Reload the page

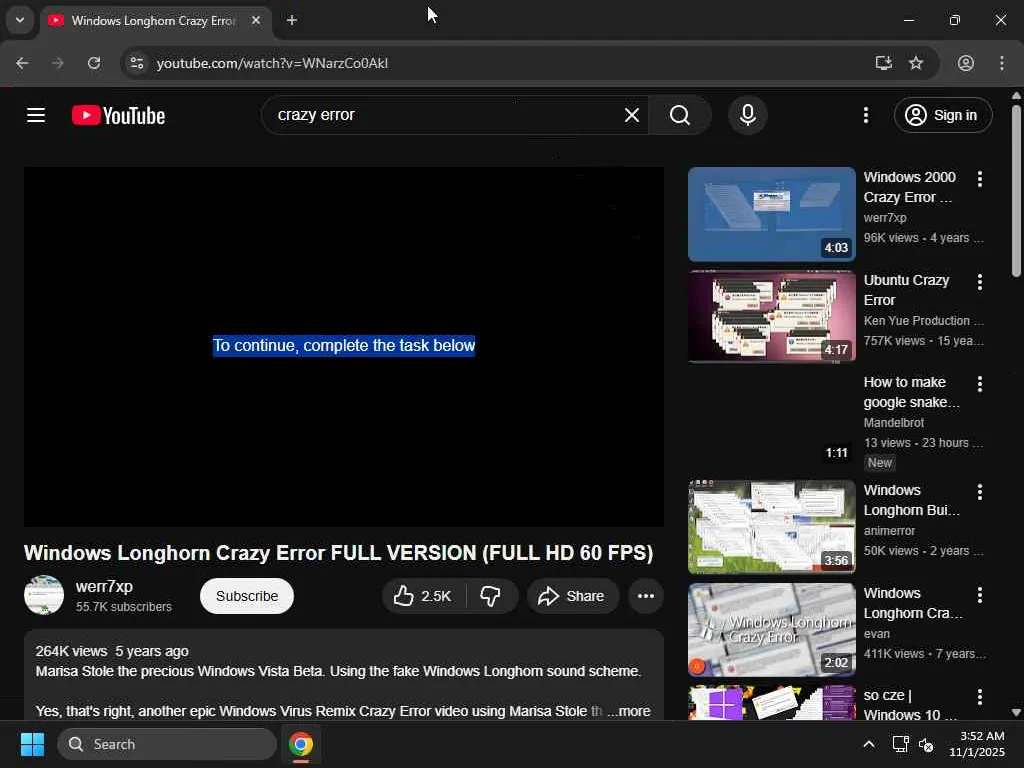coord(94,63)
